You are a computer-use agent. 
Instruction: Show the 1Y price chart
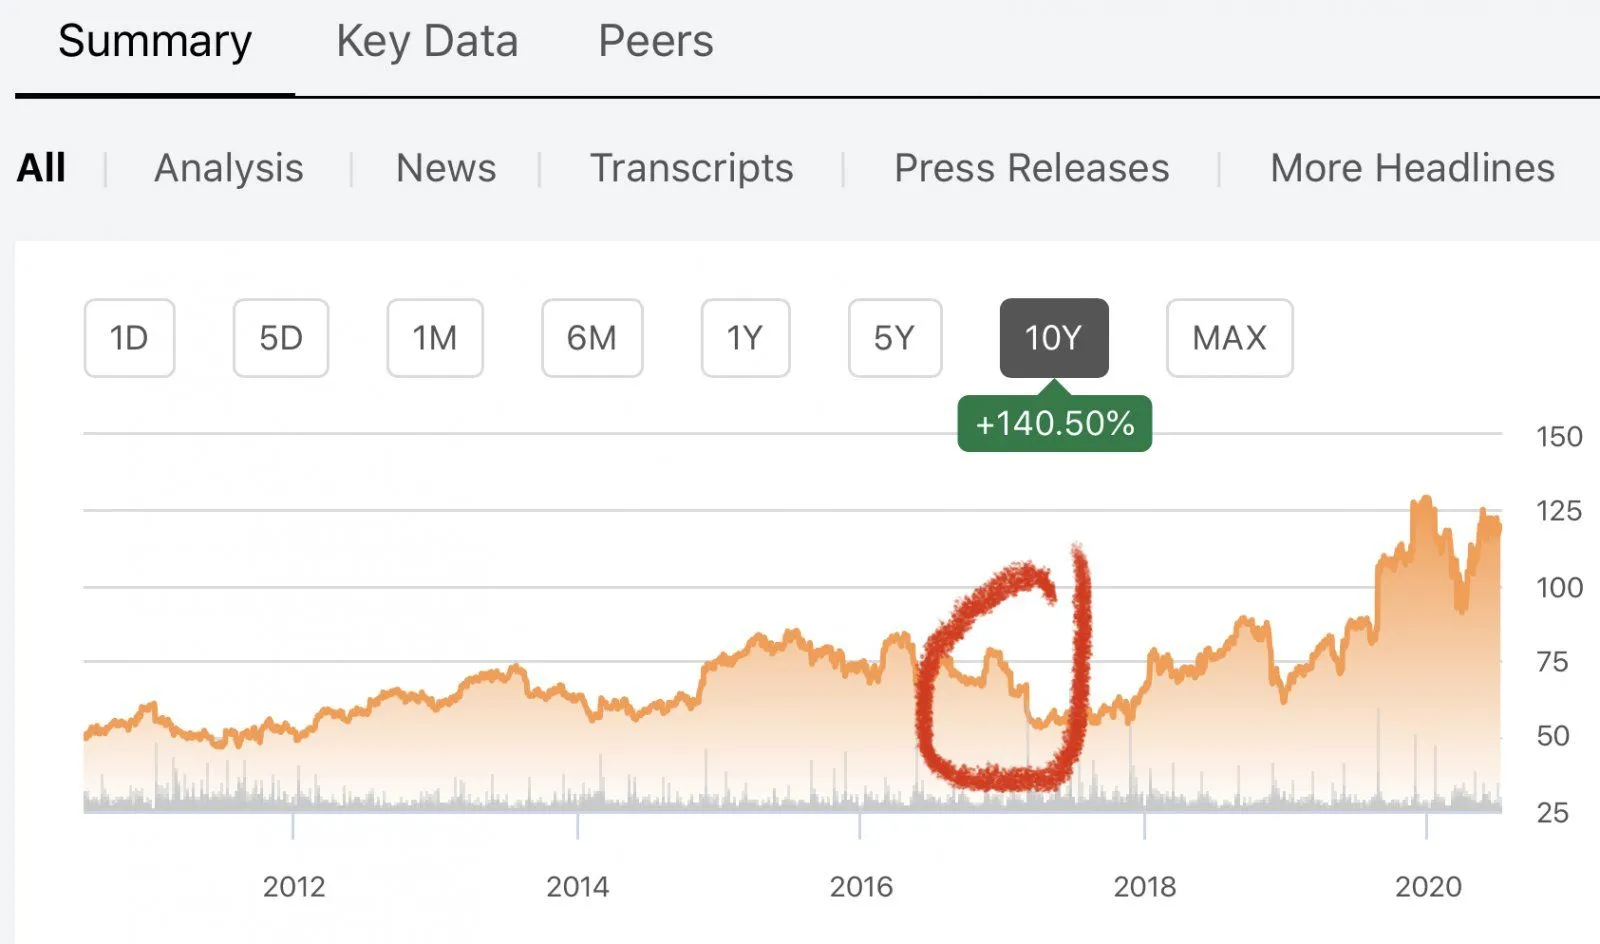745,338
